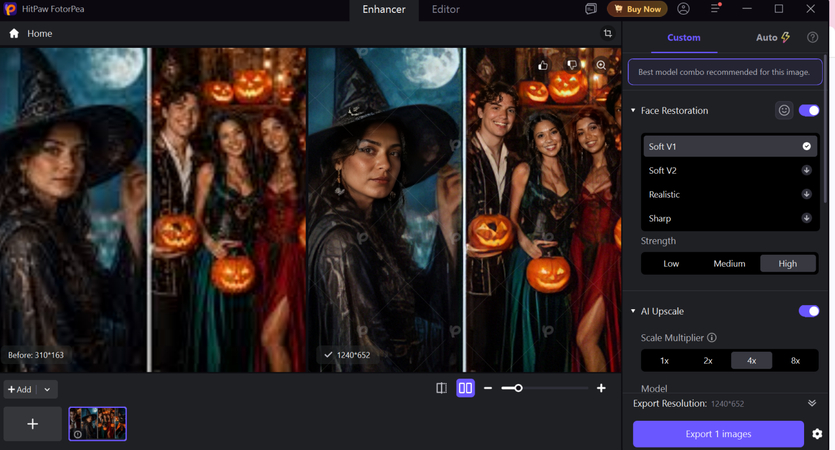The image size is (835, 450).
Task: Switch to the Enhancer tab
Action: pyautogui.click(x=384, y=9)
